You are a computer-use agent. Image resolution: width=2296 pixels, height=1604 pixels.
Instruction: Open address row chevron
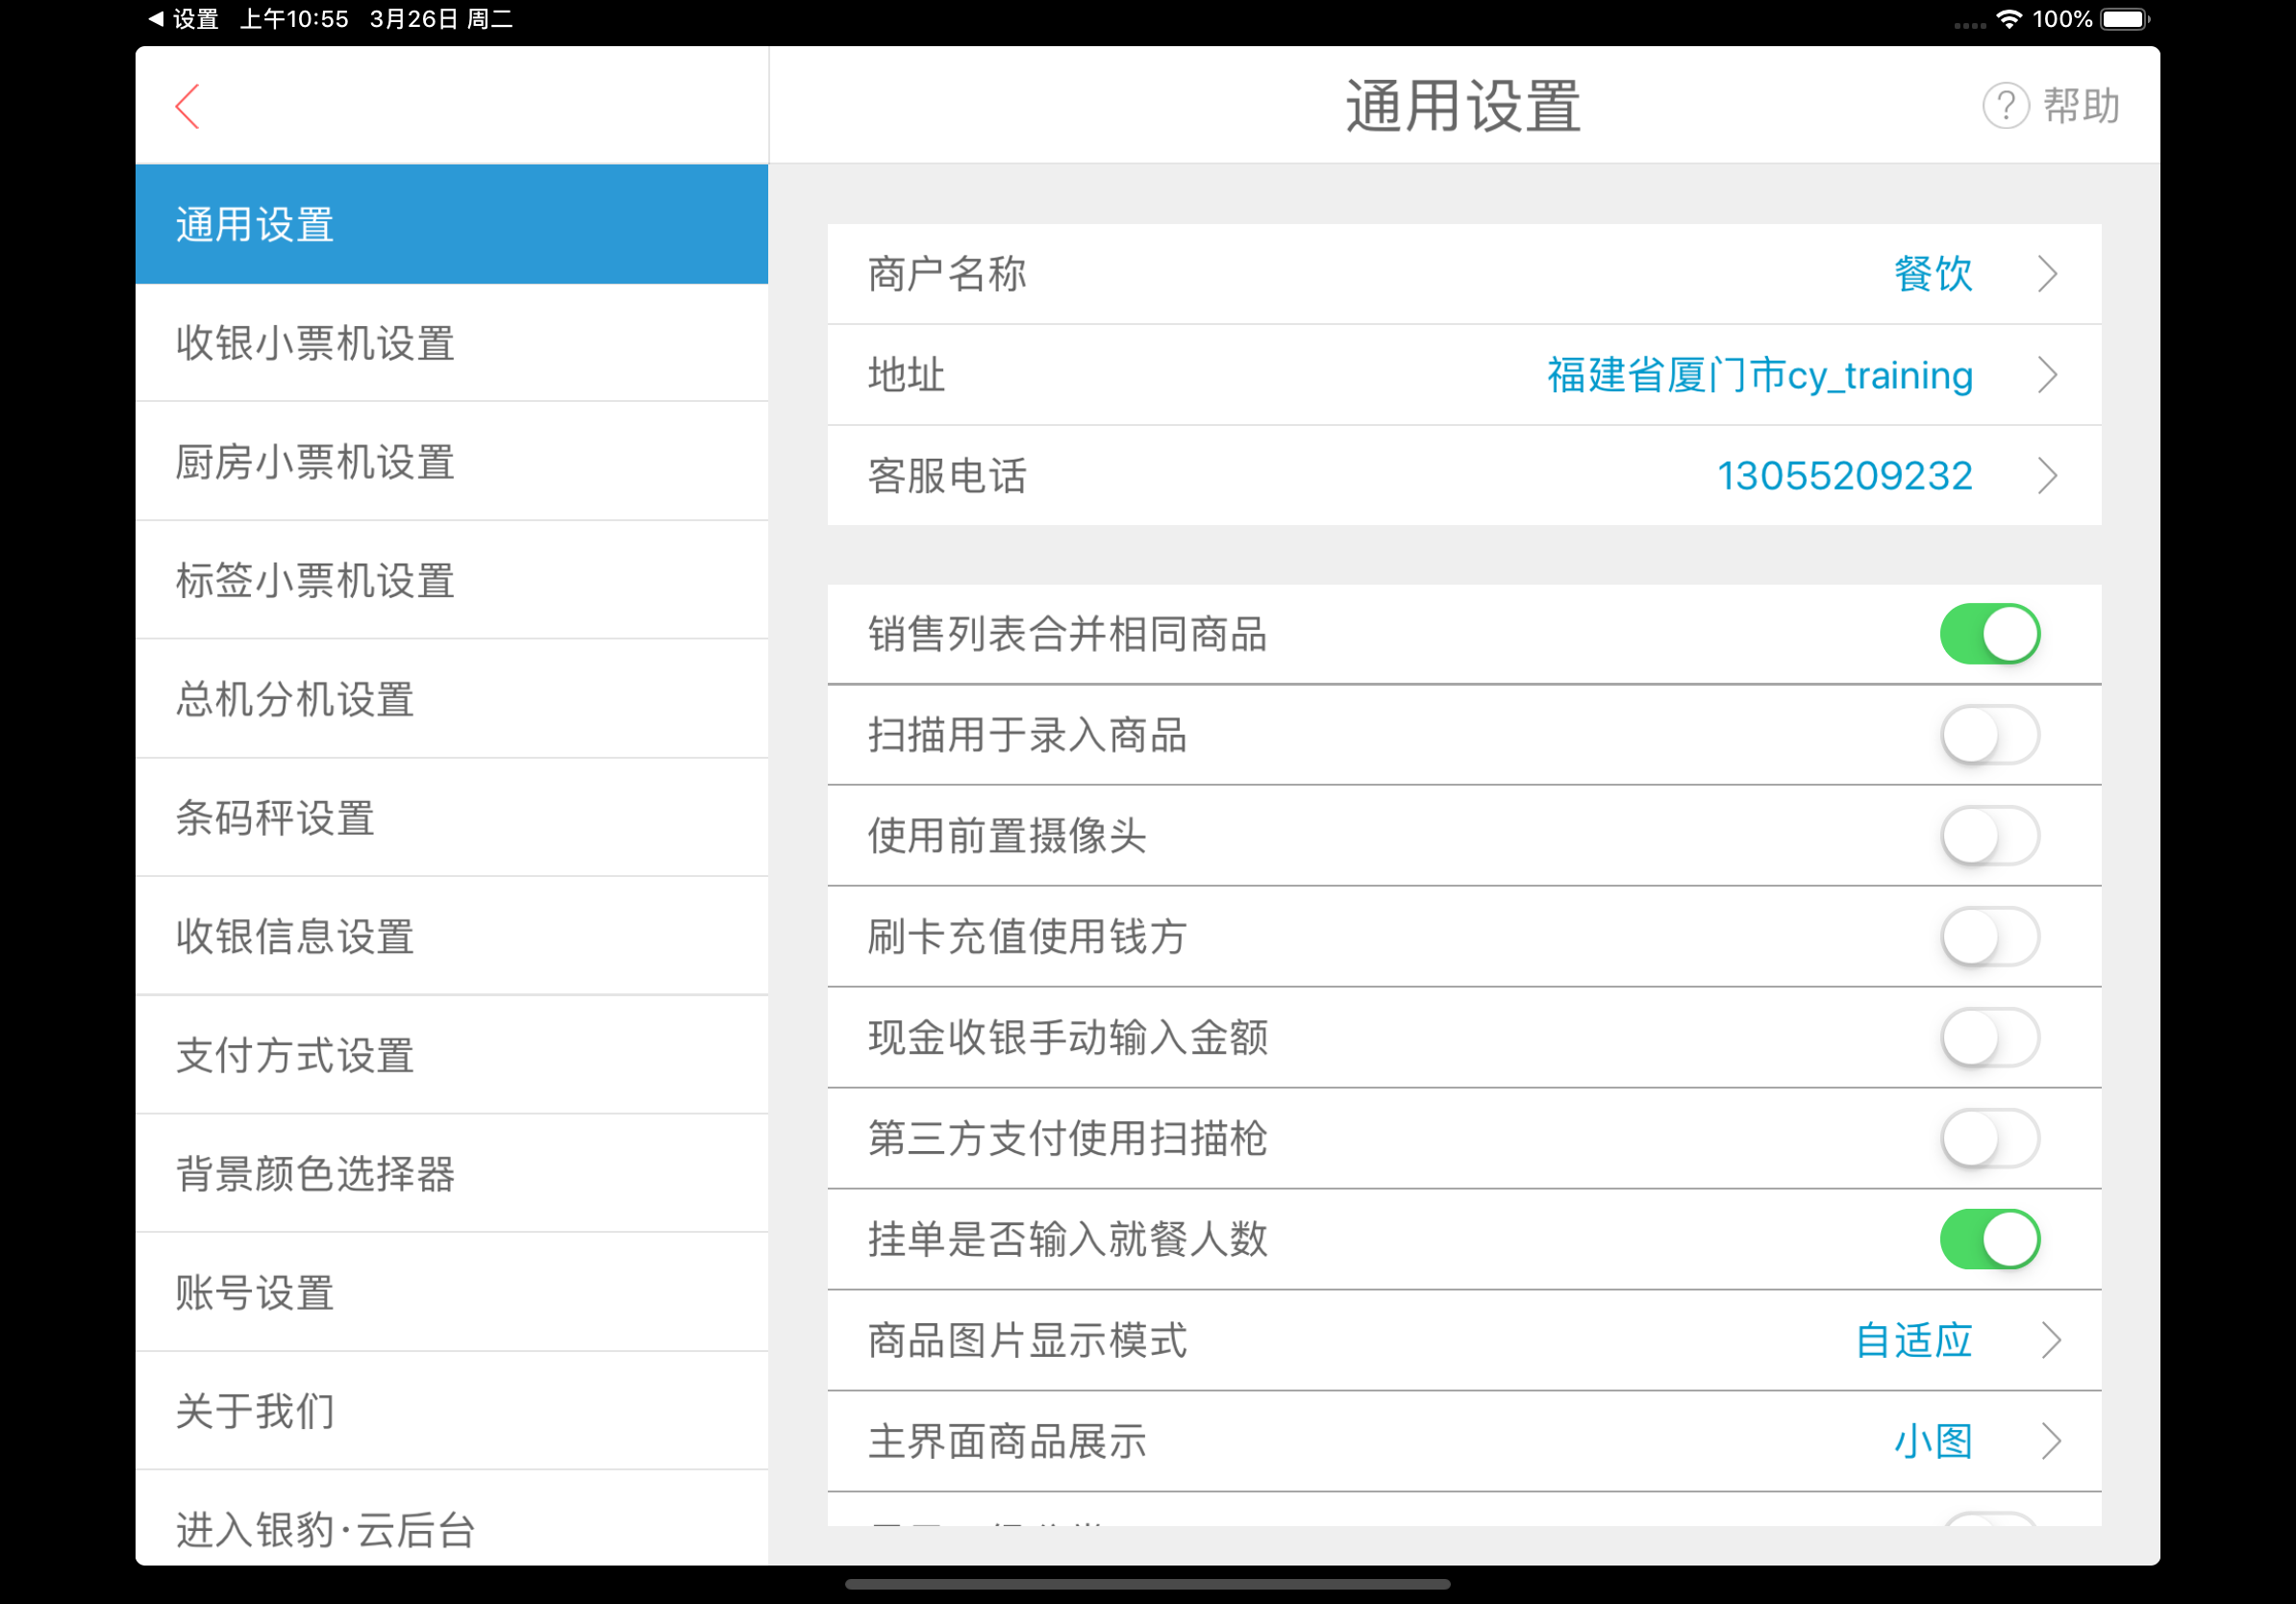pos(2047,375)
